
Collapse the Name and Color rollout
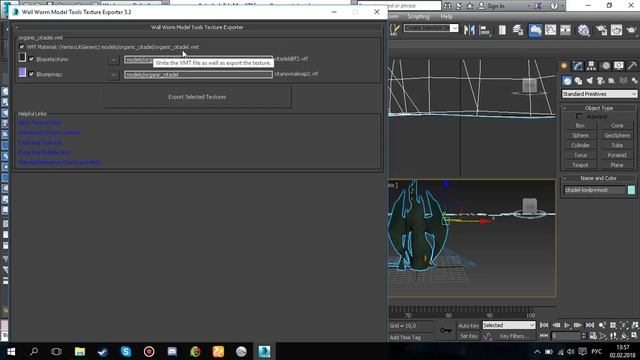point(599,178)
